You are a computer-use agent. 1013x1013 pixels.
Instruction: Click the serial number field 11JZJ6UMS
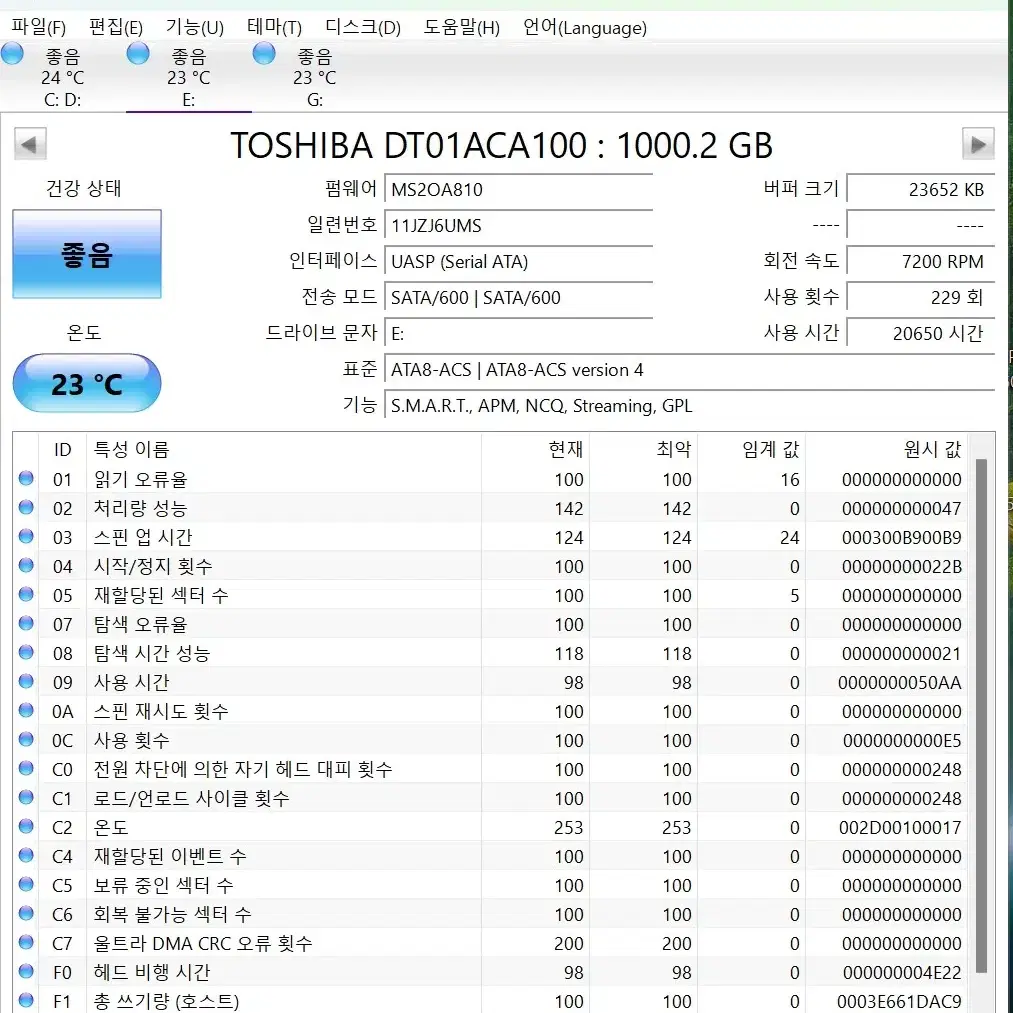click(518, 226)
